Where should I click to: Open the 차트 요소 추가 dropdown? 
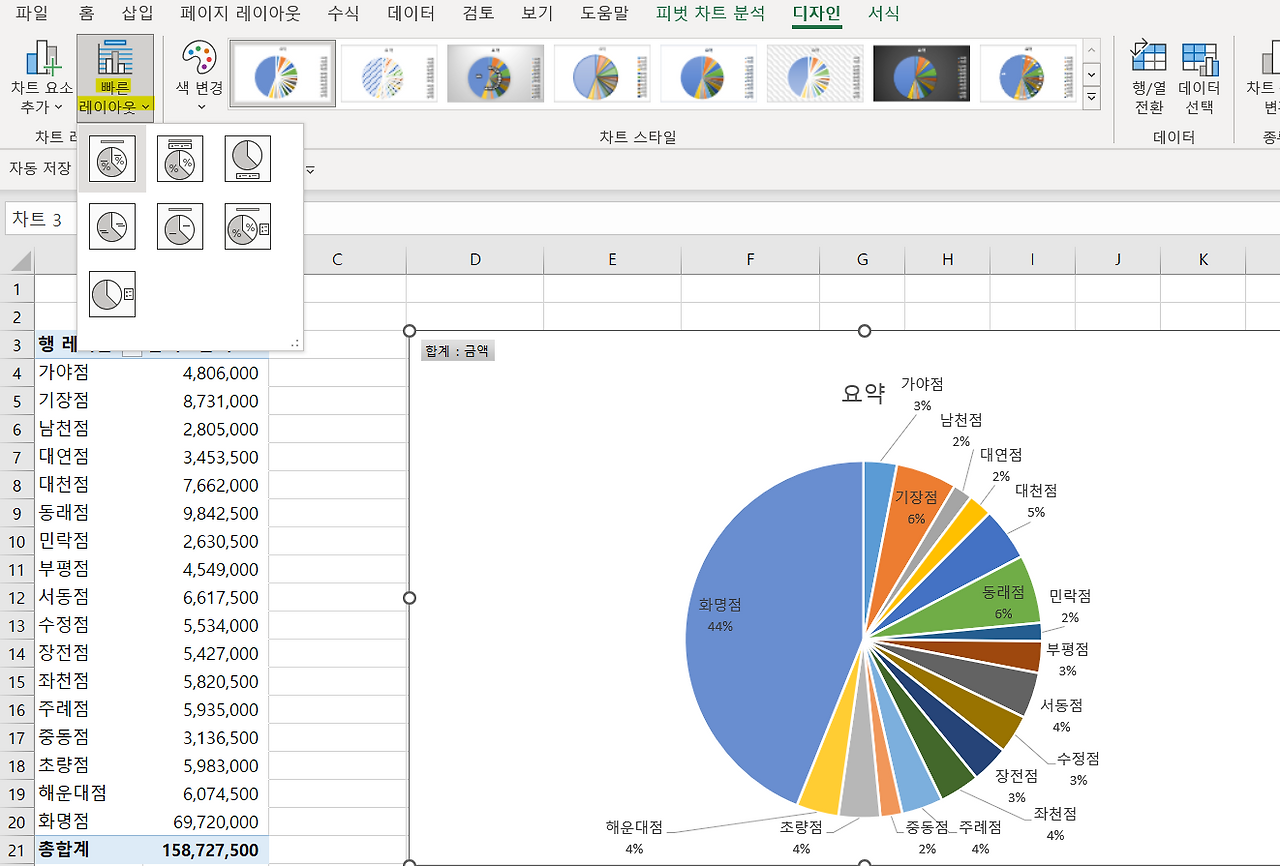click(42, 78)
